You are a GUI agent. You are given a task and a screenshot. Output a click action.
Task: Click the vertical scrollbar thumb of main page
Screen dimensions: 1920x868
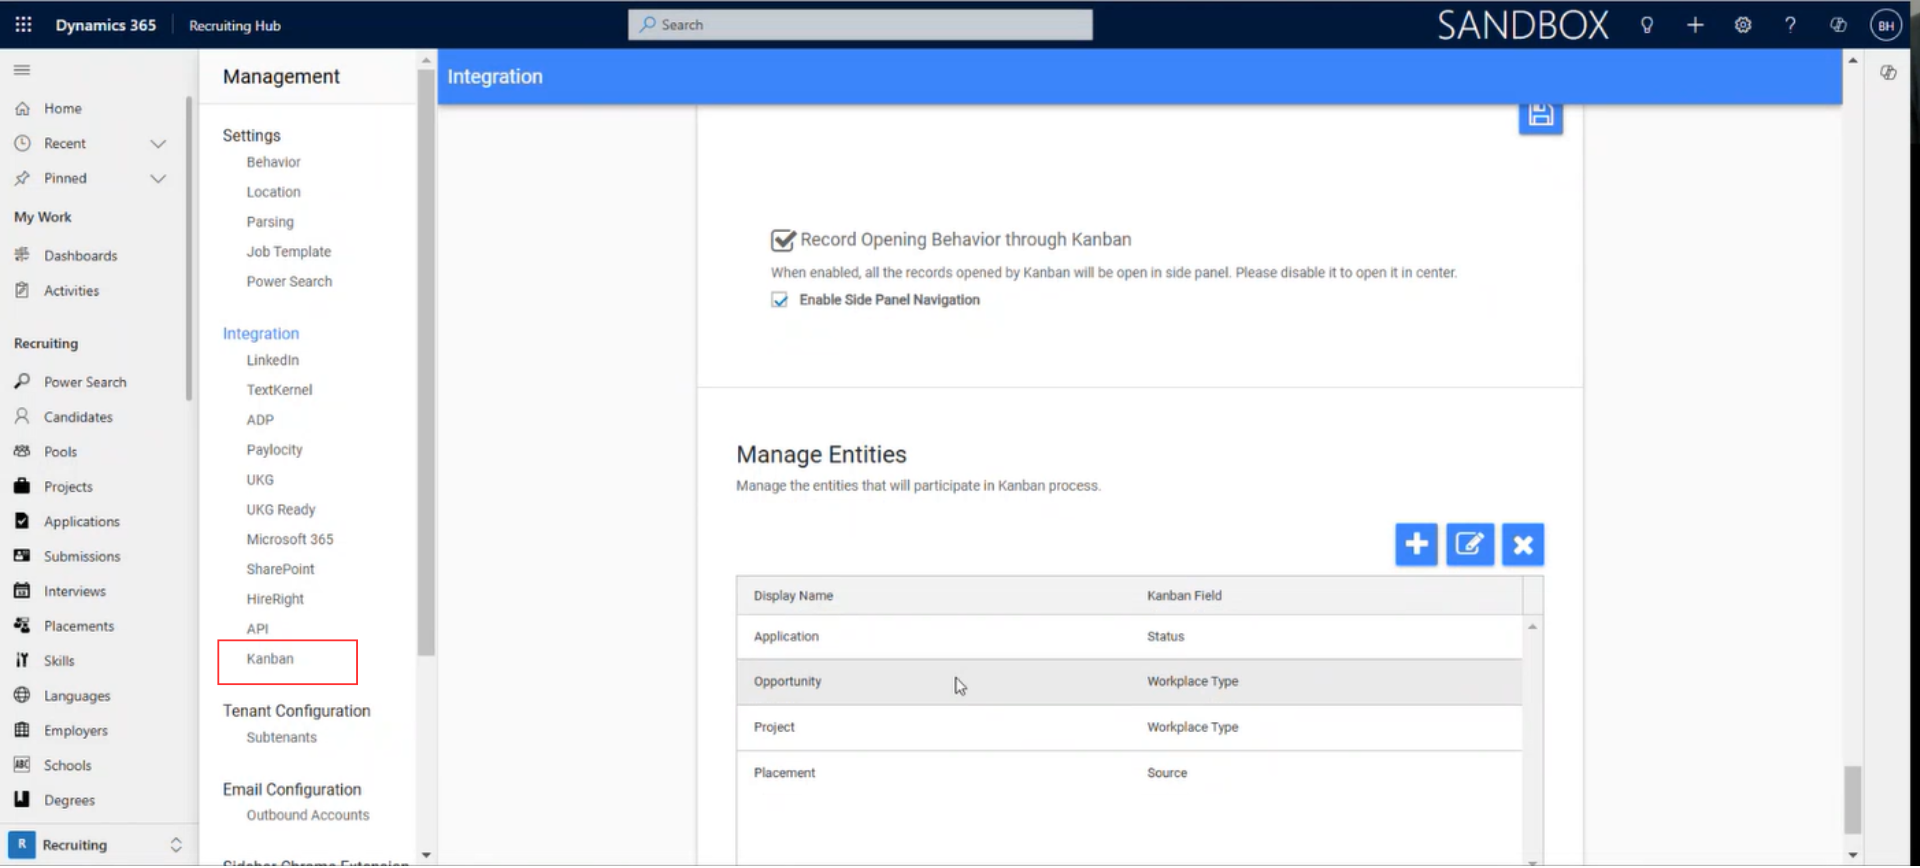coord(1853,799)
